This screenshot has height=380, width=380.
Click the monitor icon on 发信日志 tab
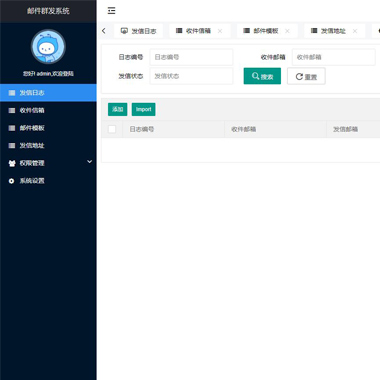[x=124, y=31]
